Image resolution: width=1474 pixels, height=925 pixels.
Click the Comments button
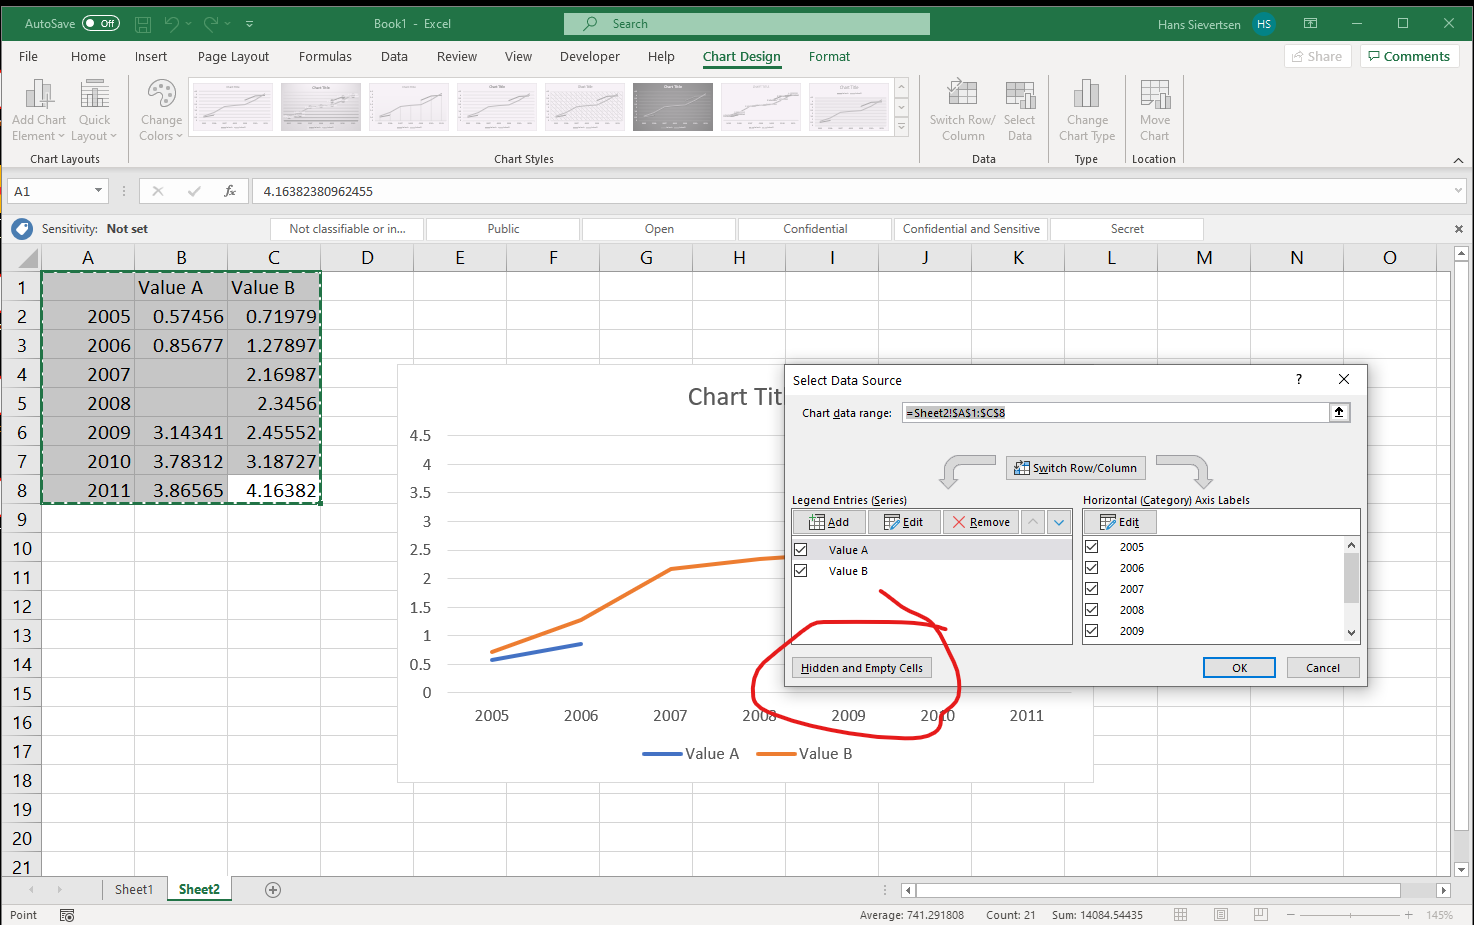(1409, 56)
